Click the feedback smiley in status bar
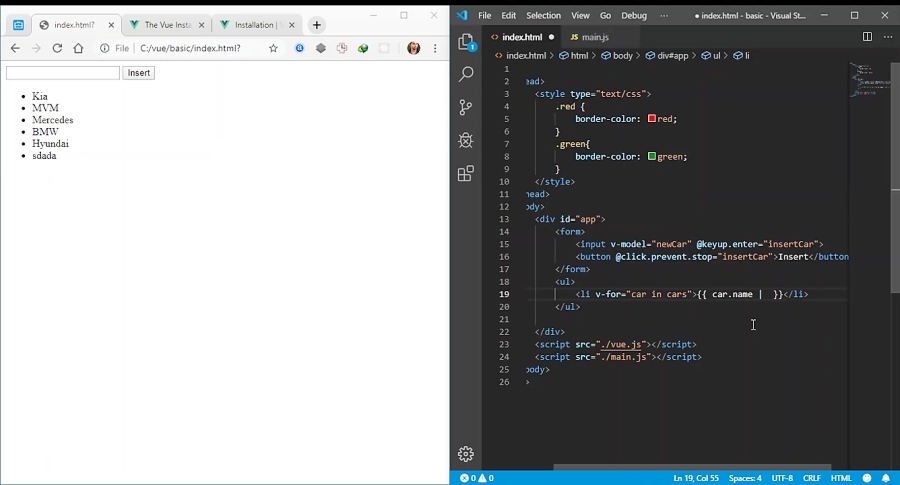Image resolution: width=900 pixels, height=485 pixels. pyautogui.click(x=867, y=478)
